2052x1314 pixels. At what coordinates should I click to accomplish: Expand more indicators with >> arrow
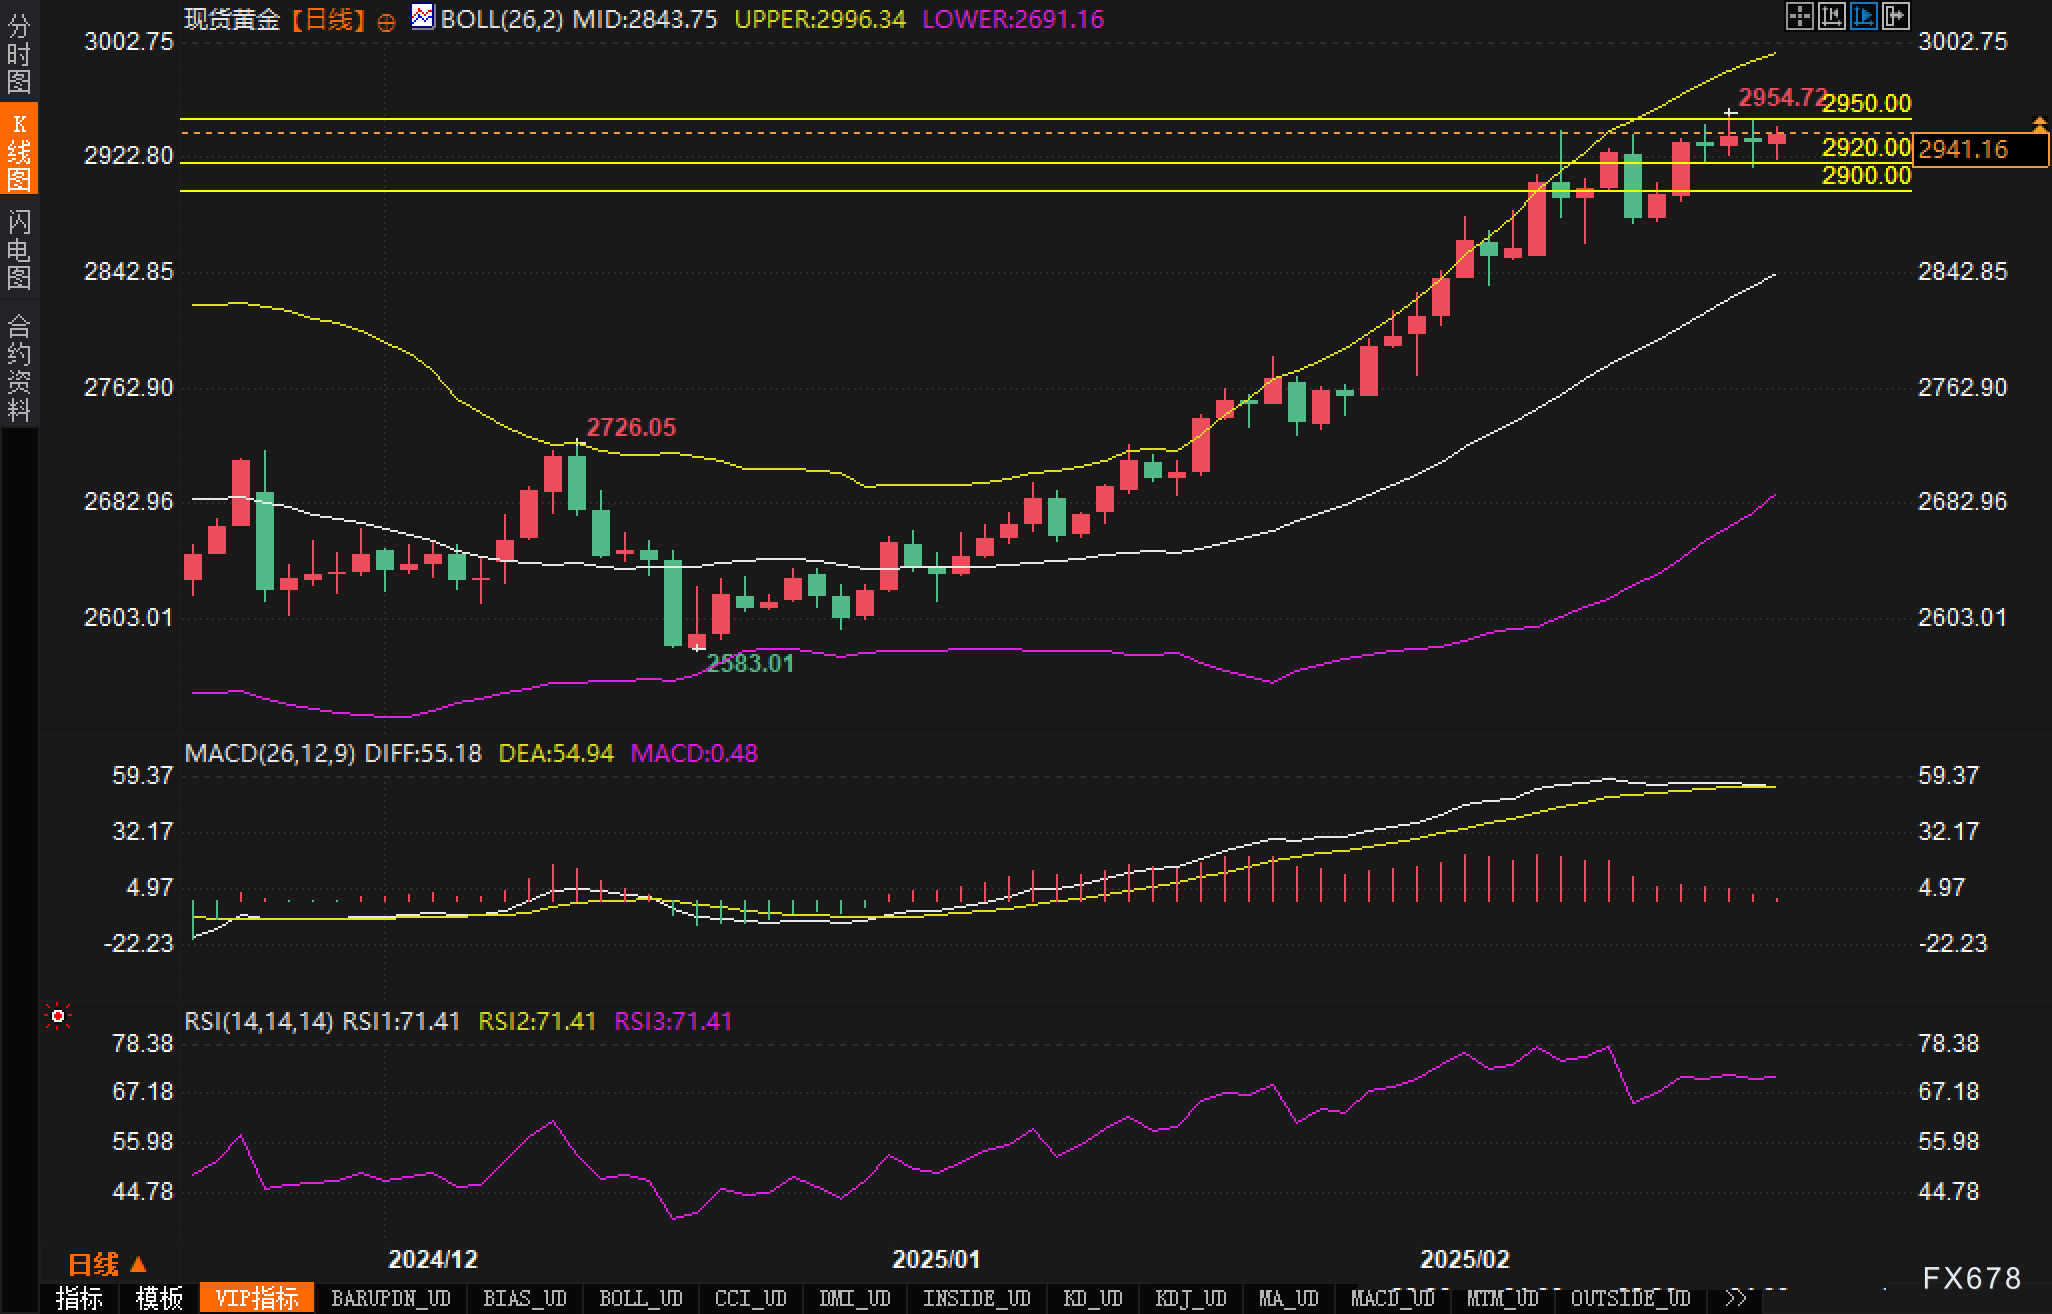tap(1737, 1298)
